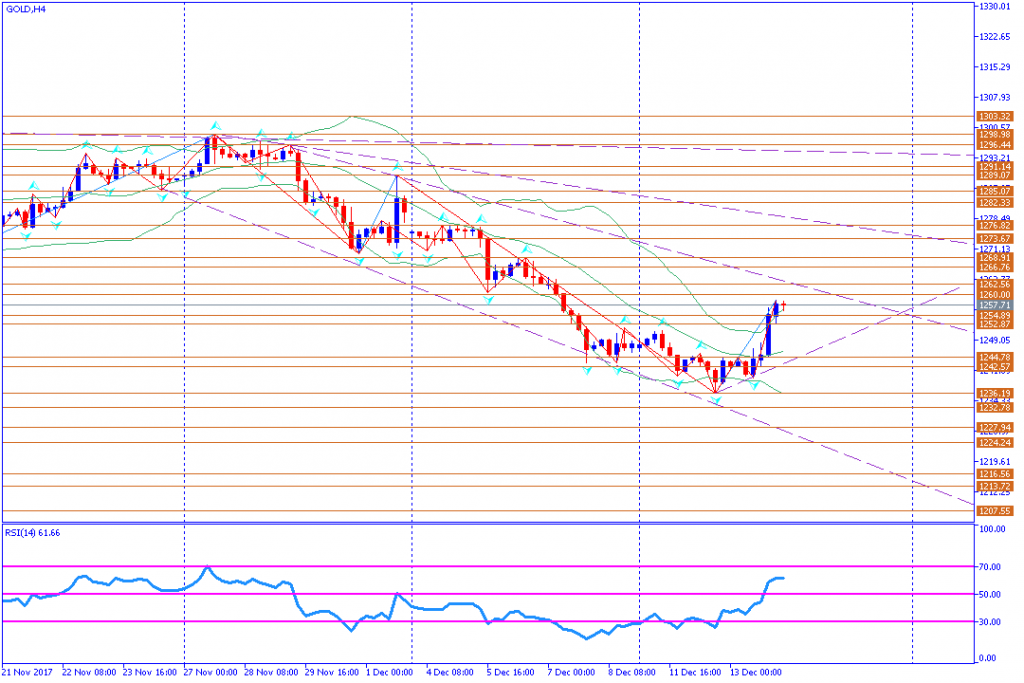Screen dimensions: 1024x683
Task: Select the 1276.82 horizontal level tag
Action: [995, 226]
